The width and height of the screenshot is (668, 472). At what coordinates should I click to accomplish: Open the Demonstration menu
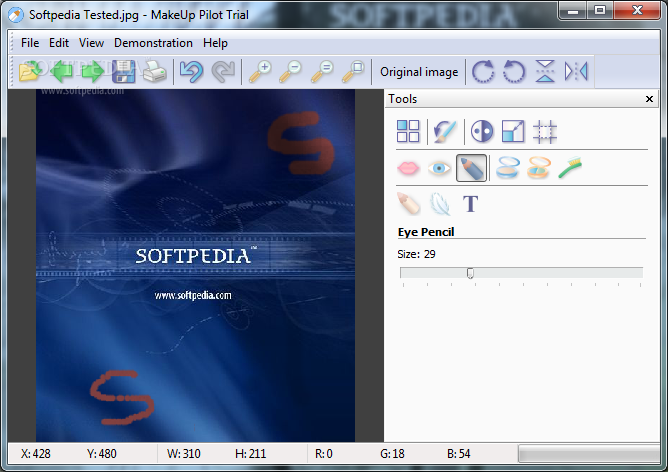click(153, 43)
